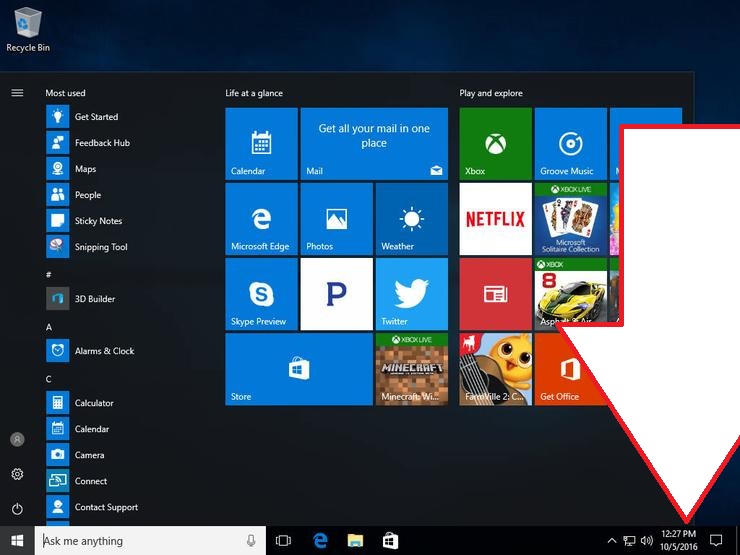Show hidden system tray icons

[612, 541]
